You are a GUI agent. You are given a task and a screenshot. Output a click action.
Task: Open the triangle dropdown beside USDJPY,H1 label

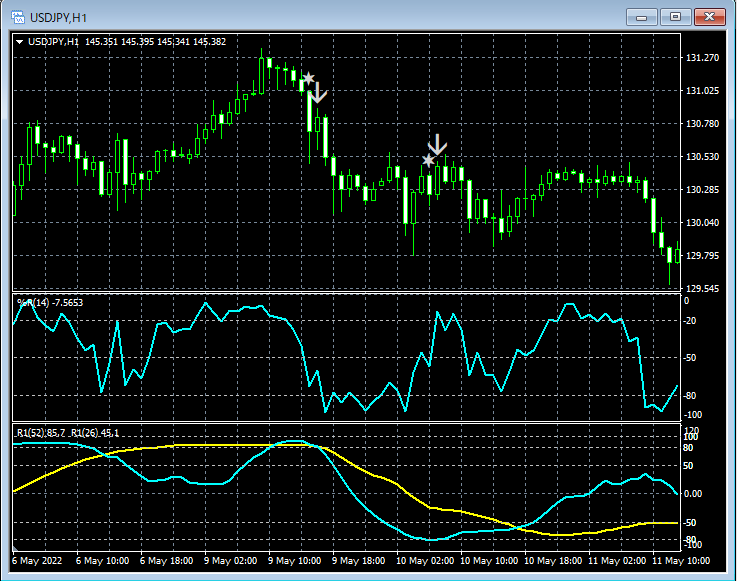[20, 42]
